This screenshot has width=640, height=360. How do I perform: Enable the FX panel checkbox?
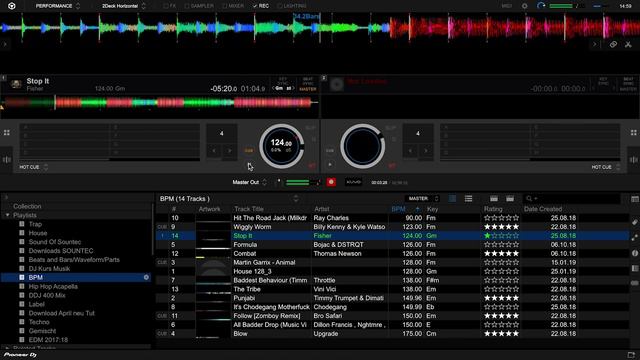(166, 6)
